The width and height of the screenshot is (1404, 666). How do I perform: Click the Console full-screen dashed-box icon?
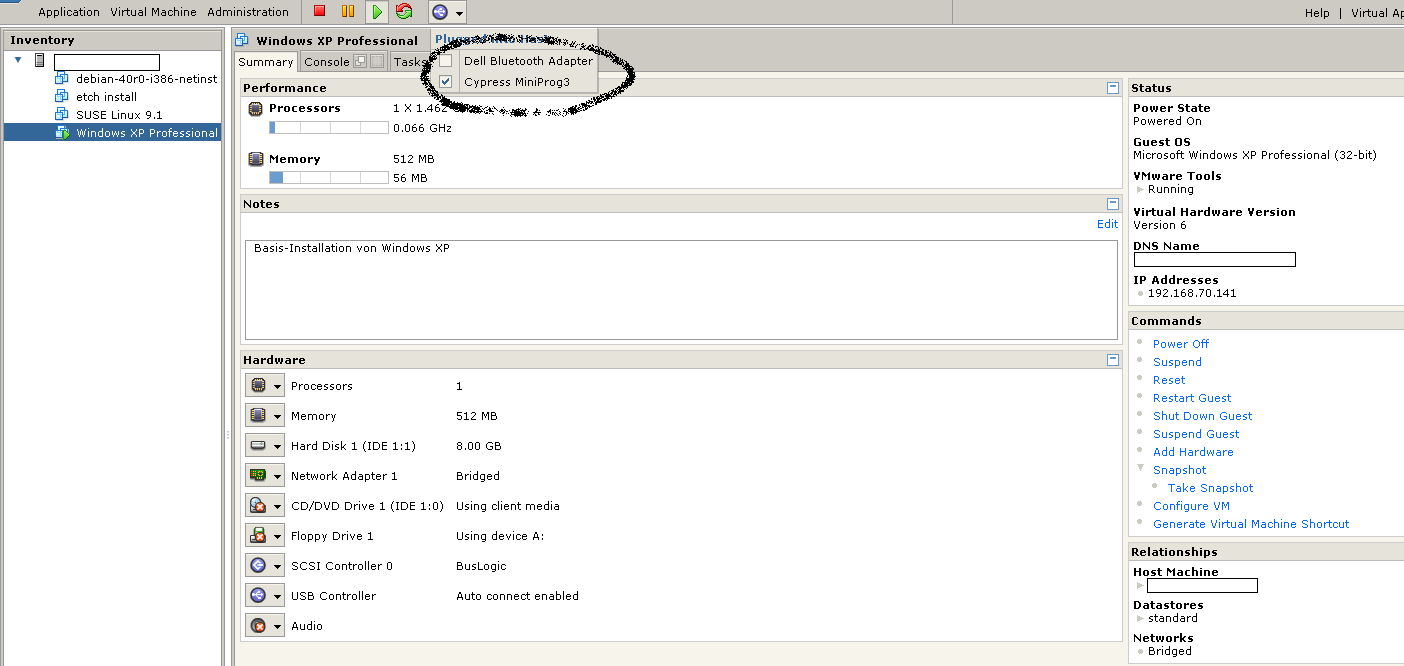click(377, 61)
